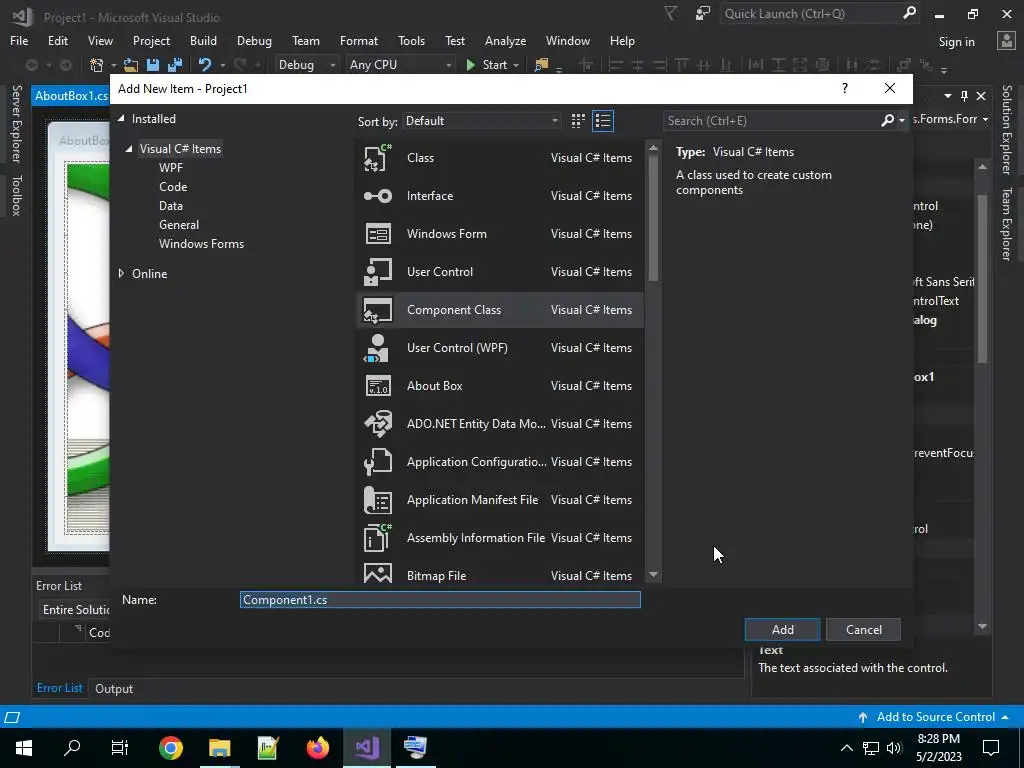Click the Save toolbar icon
1024x768 pixels.
coord(153,65)
